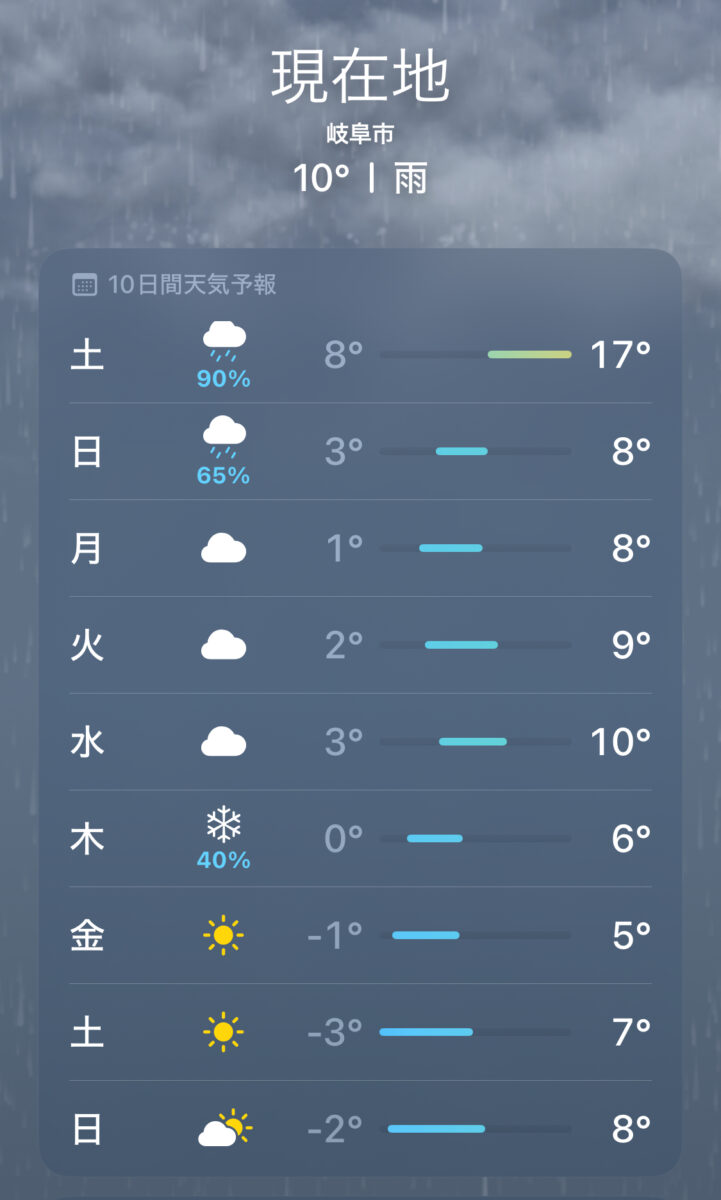Tap the sun icon in the 金 row
This screenshot has width=721, height=1200.
[223, 935]
